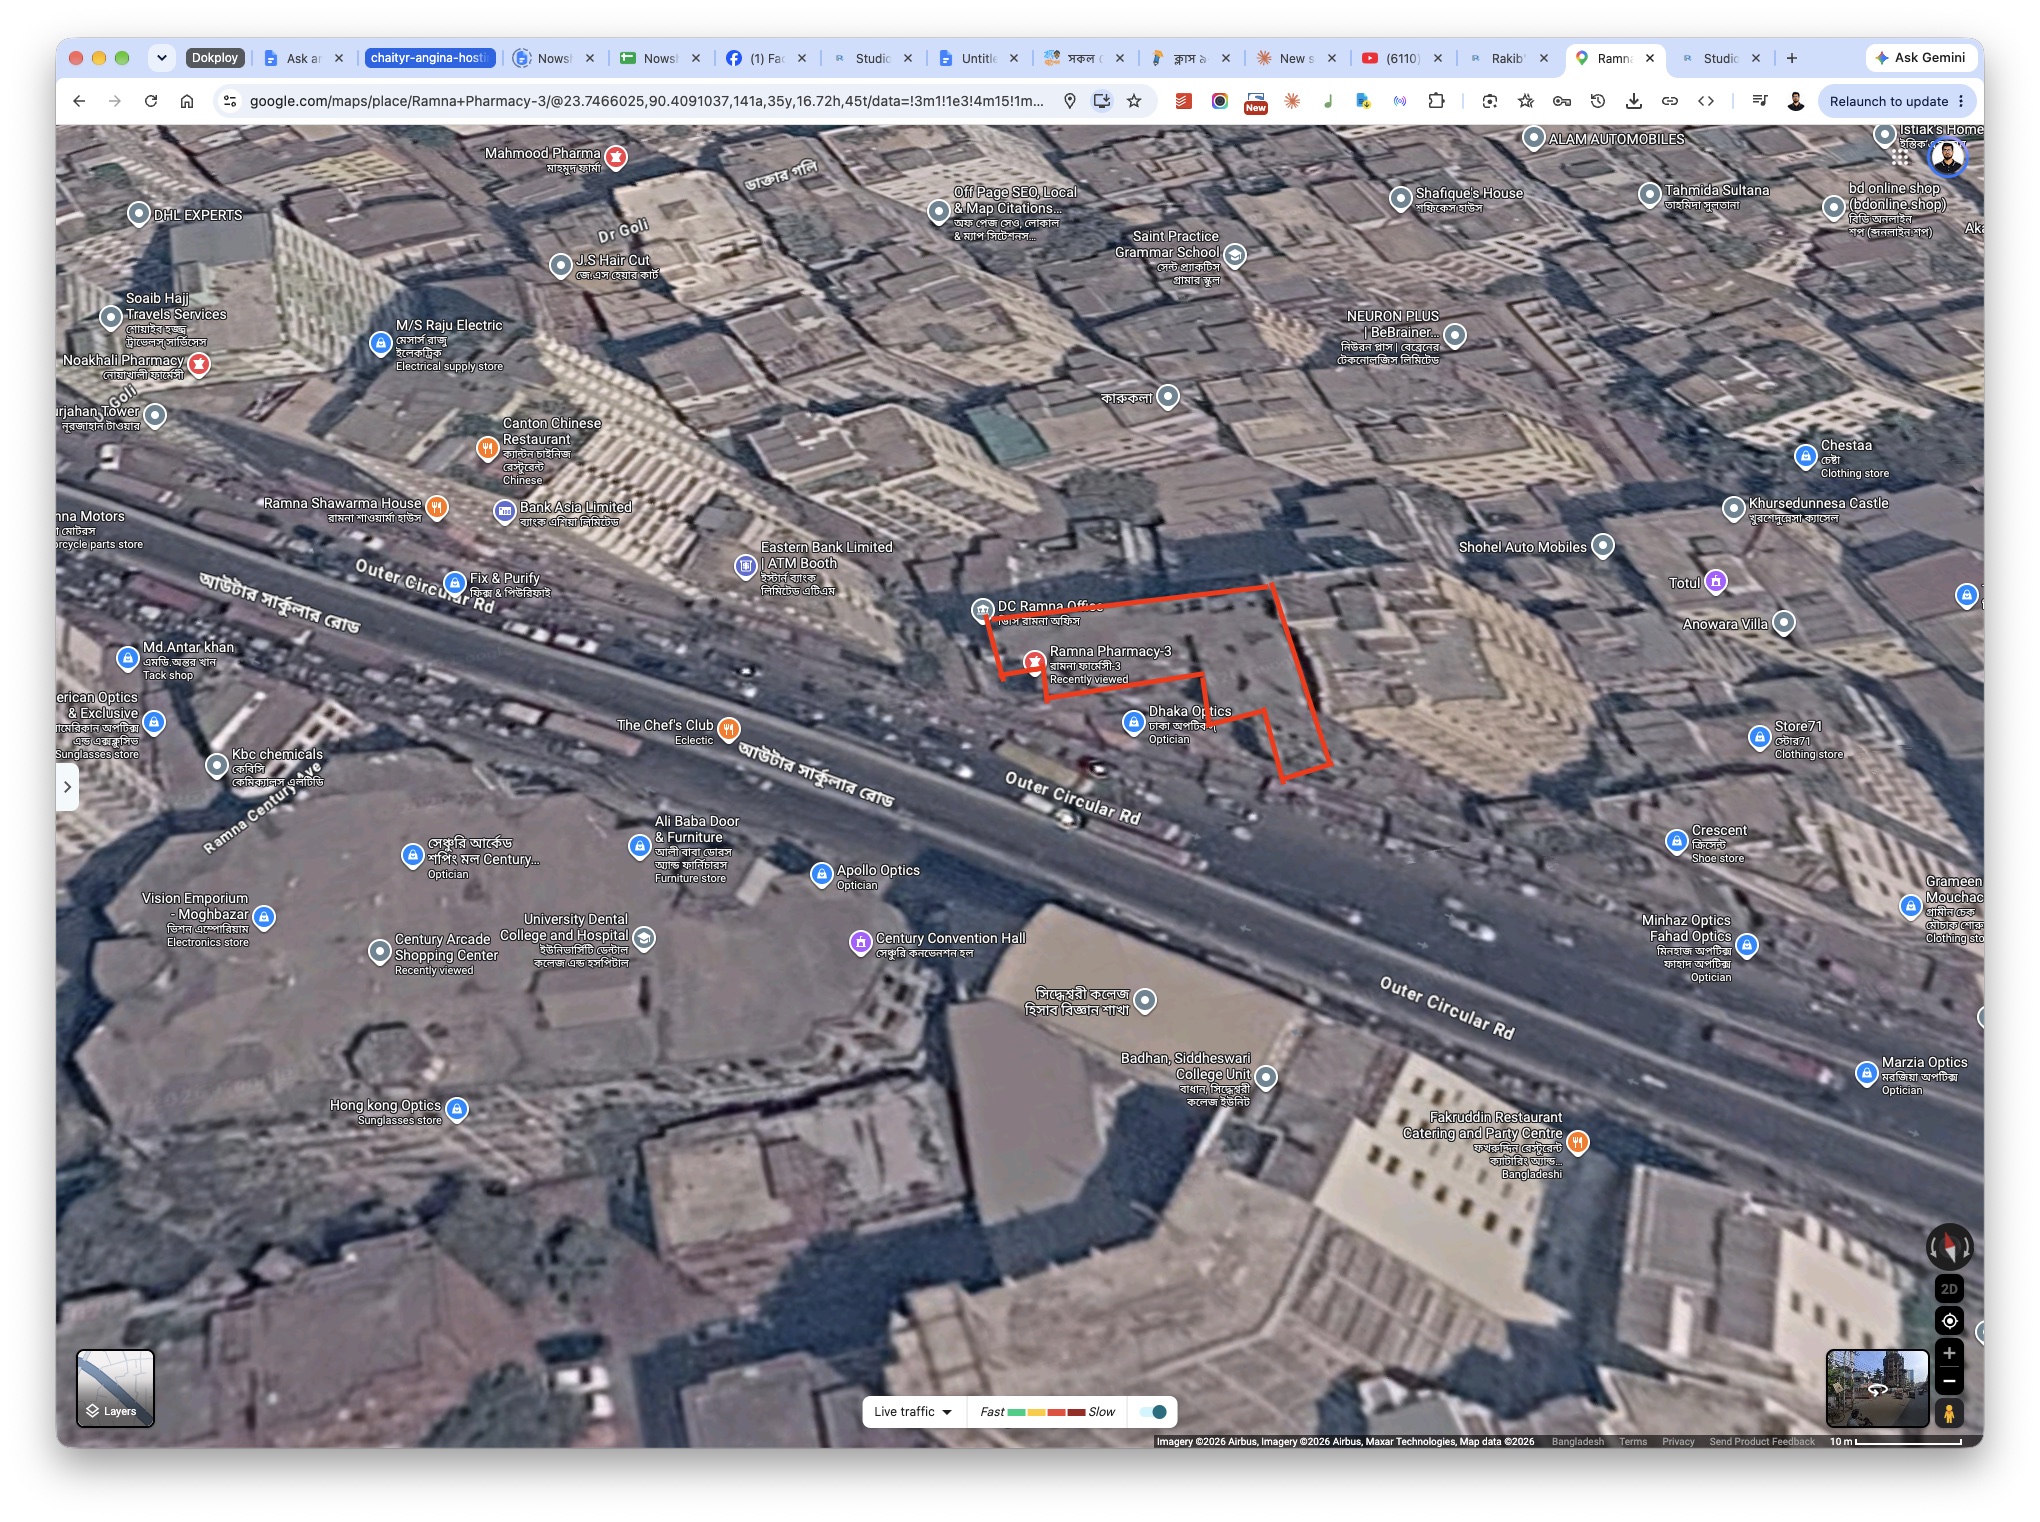Click the Ask Gemini button
2040x1522 pixels.
[x=1920, y=58]
